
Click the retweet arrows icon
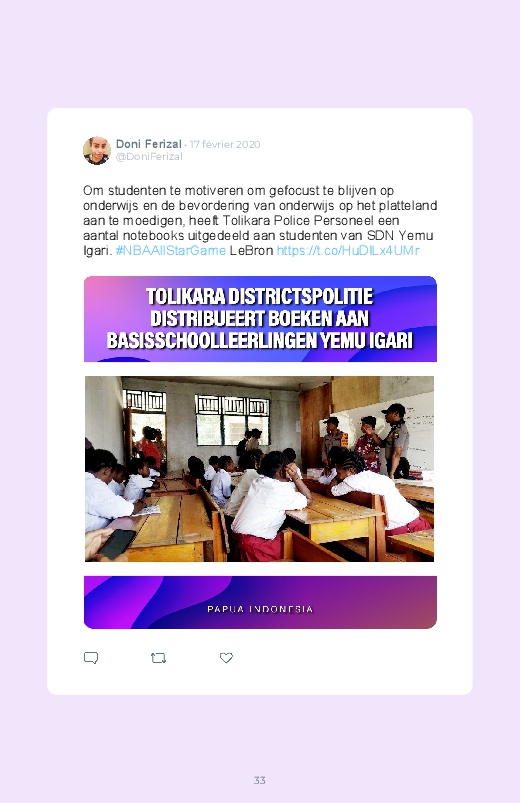(158, 658)
